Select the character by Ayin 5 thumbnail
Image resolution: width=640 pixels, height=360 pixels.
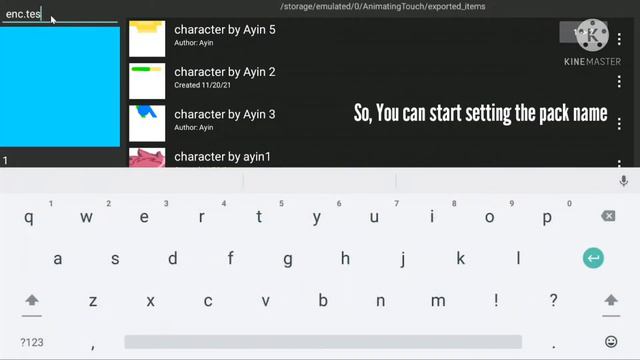tap(147, 39)
